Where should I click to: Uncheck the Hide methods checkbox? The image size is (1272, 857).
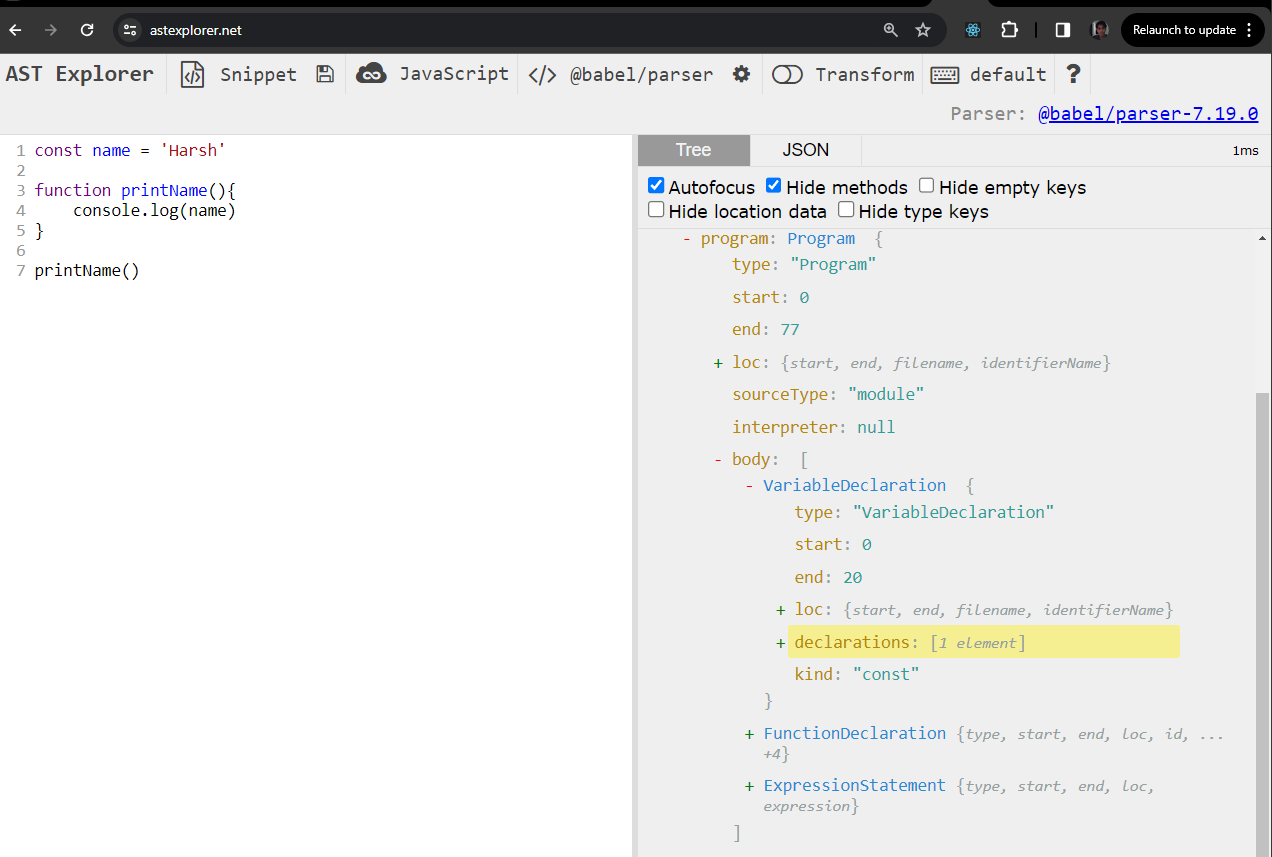tap(773, 185)
